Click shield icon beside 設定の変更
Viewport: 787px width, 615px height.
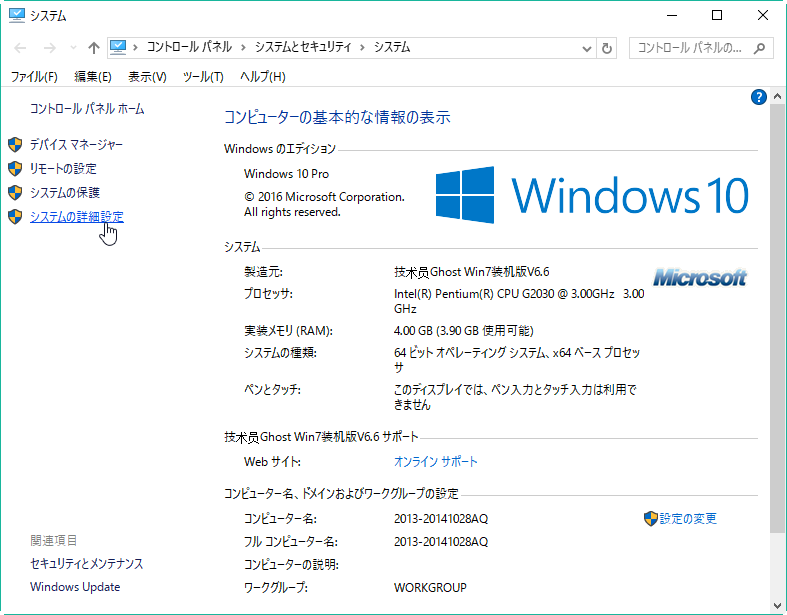pyautogui.click(x=650, y=519)
